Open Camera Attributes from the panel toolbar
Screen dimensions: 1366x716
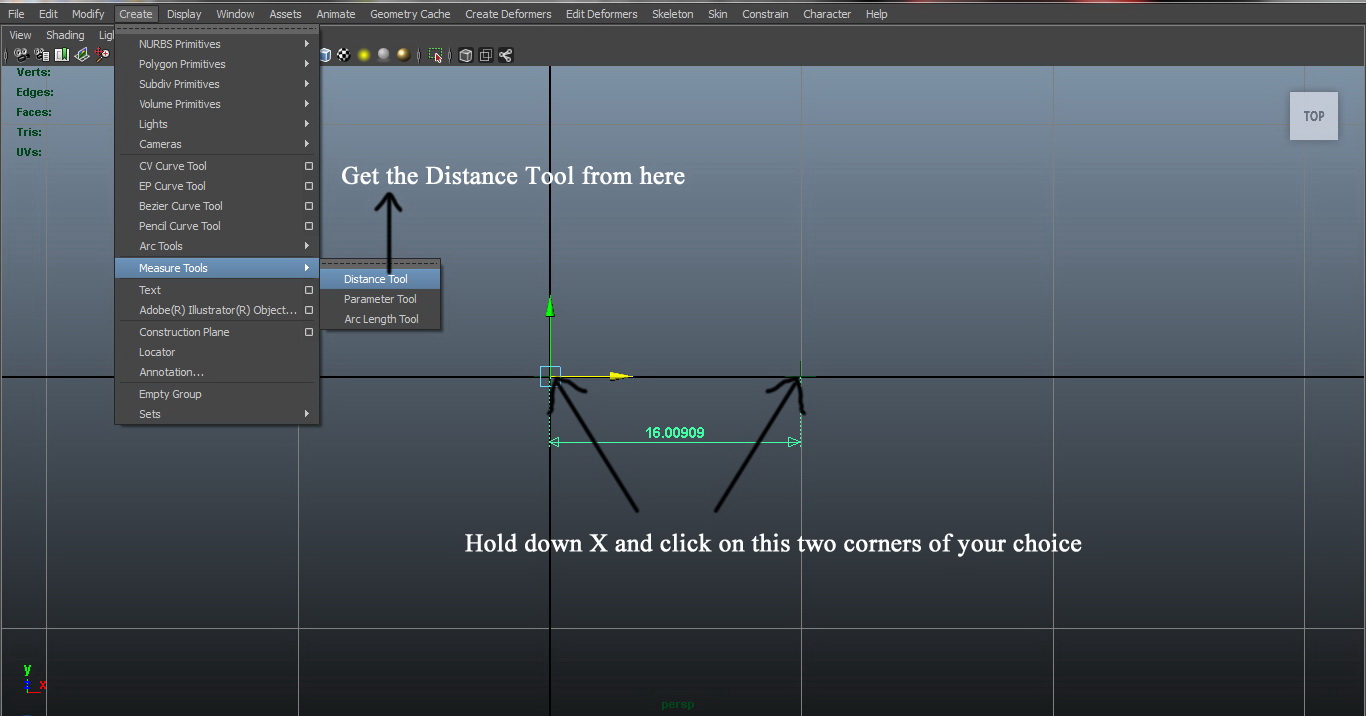click(42, 55)
